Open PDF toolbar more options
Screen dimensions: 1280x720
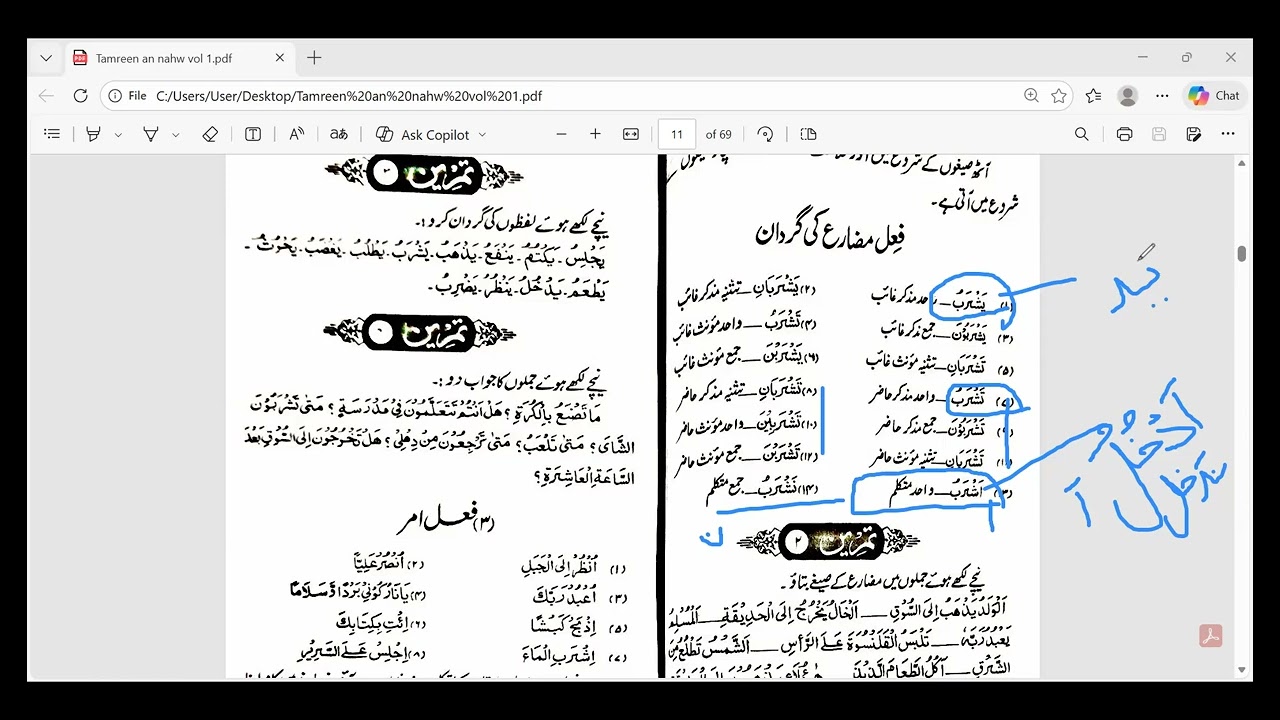click(1228, 134)
